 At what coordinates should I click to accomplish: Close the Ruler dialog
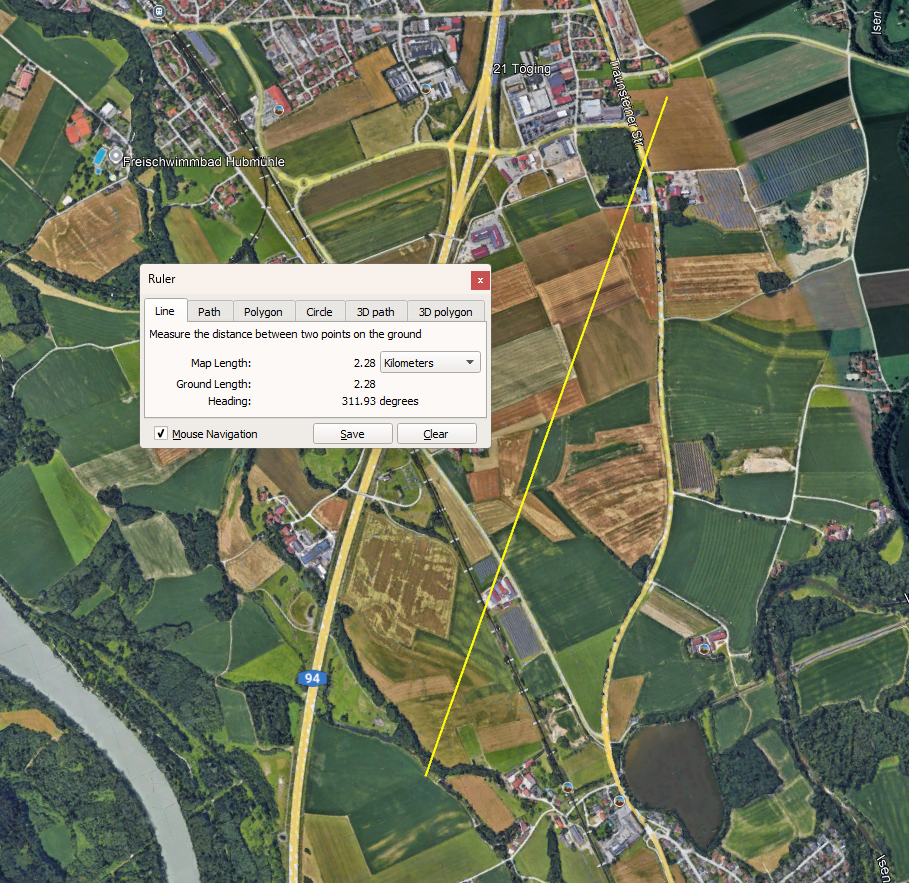[x=480, y=280]
